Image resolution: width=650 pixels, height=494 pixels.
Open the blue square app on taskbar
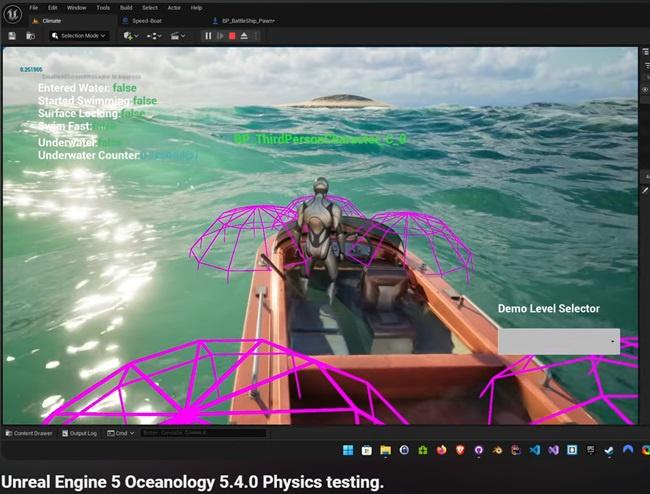point(572,450)
